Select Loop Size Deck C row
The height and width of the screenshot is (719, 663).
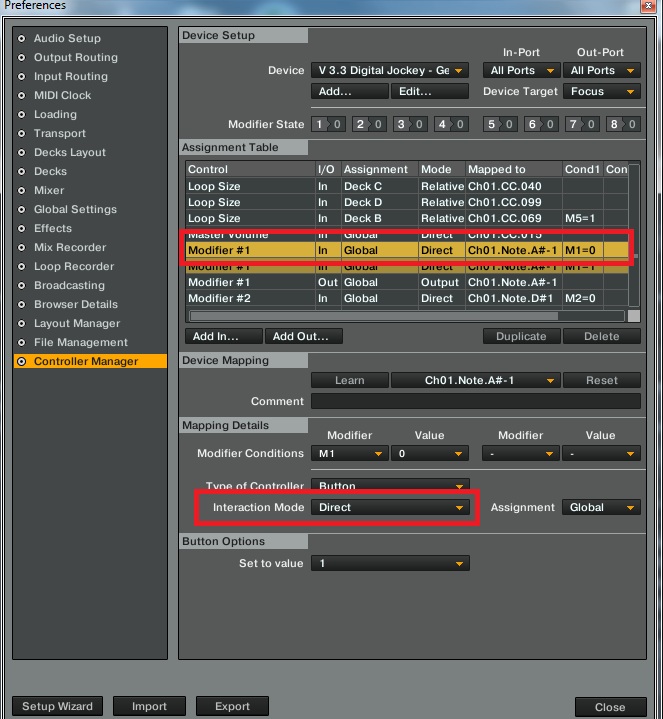pyautogui.click(x=407, y=186)
